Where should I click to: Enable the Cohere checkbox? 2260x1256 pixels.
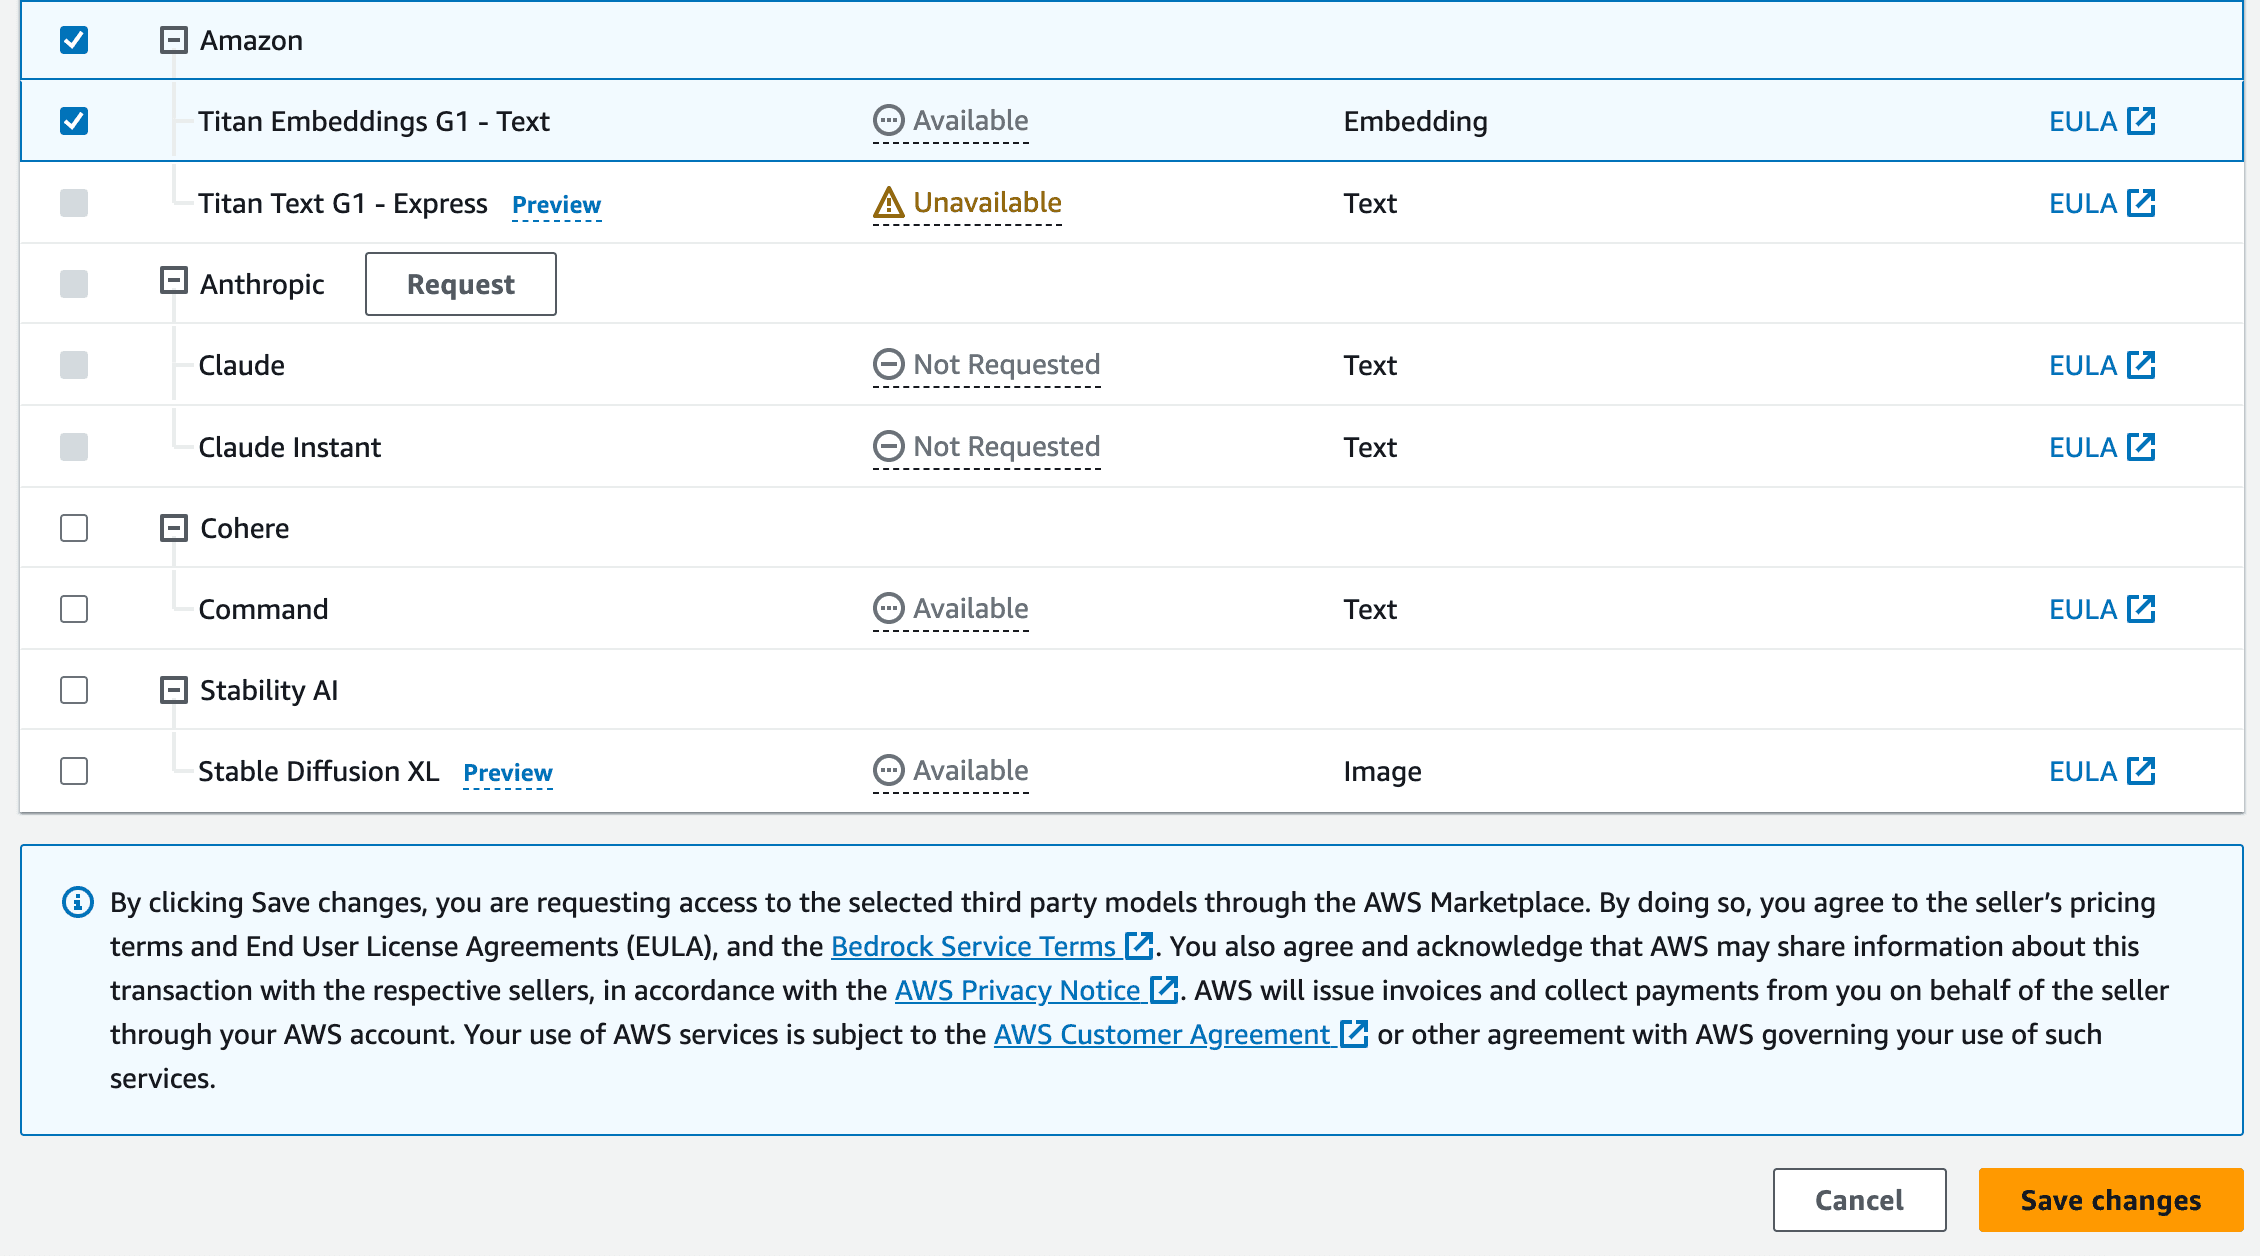click(73, 528)
